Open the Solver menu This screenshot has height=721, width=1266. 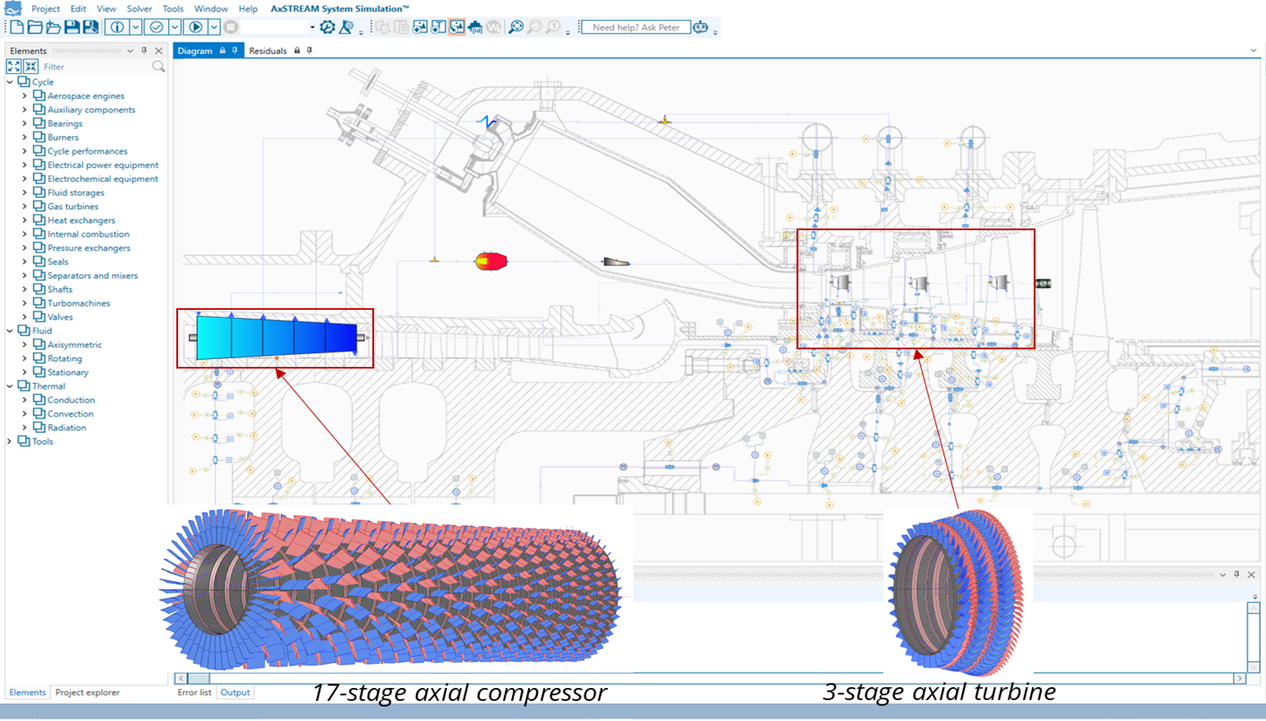[139, 8]
